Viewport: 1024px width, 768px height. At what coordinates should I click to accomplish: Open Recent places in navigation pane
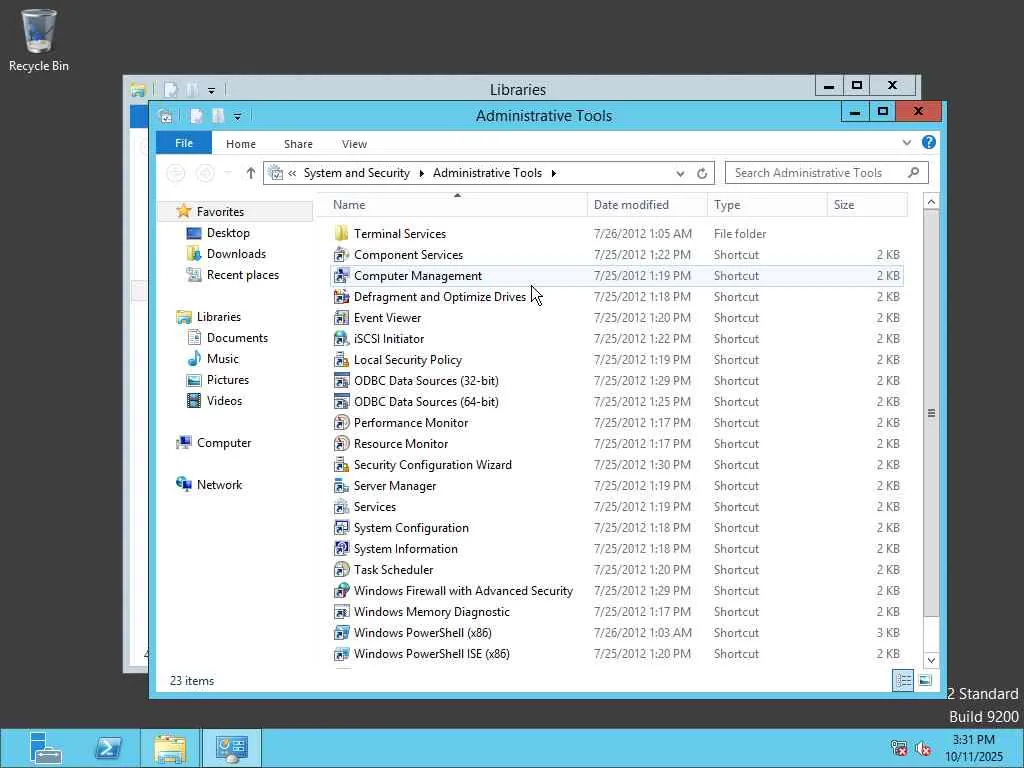[x=242, y=275]
